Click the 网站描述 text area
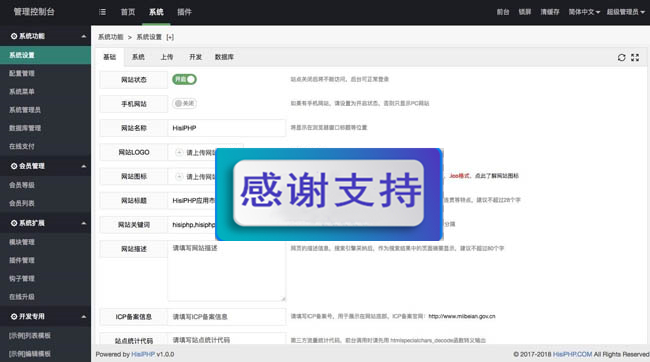The height and width of the screenshot is (362, 650). 227,271
